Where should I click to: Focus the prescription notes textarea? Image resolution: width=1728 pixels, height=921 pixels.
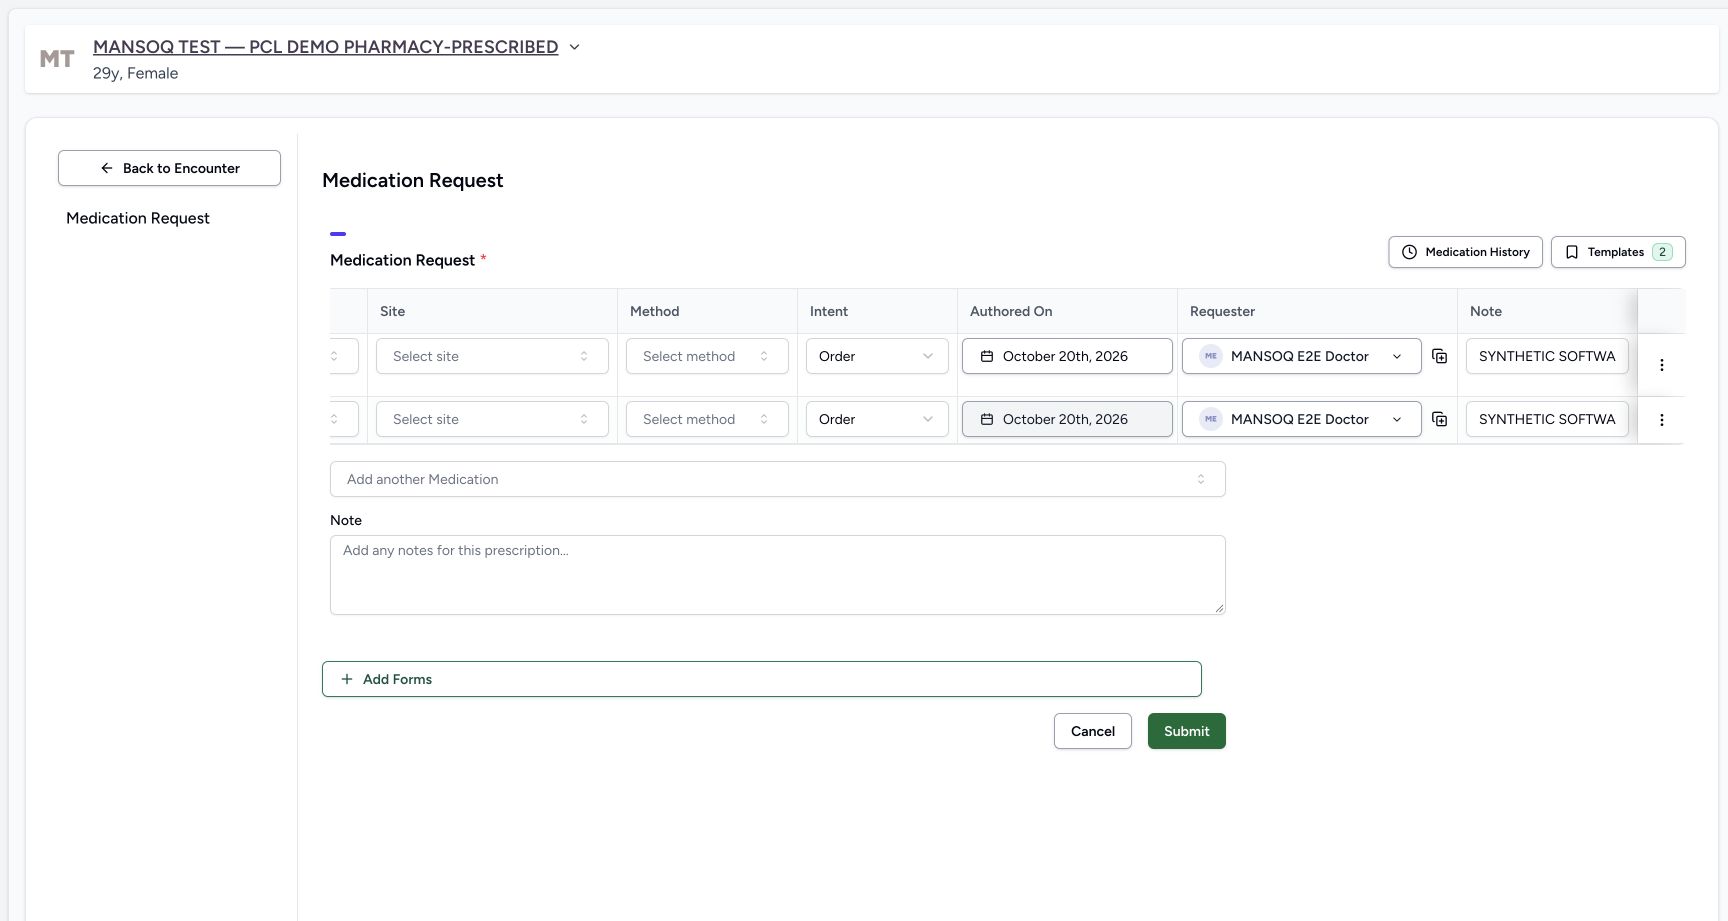[777, 575]
